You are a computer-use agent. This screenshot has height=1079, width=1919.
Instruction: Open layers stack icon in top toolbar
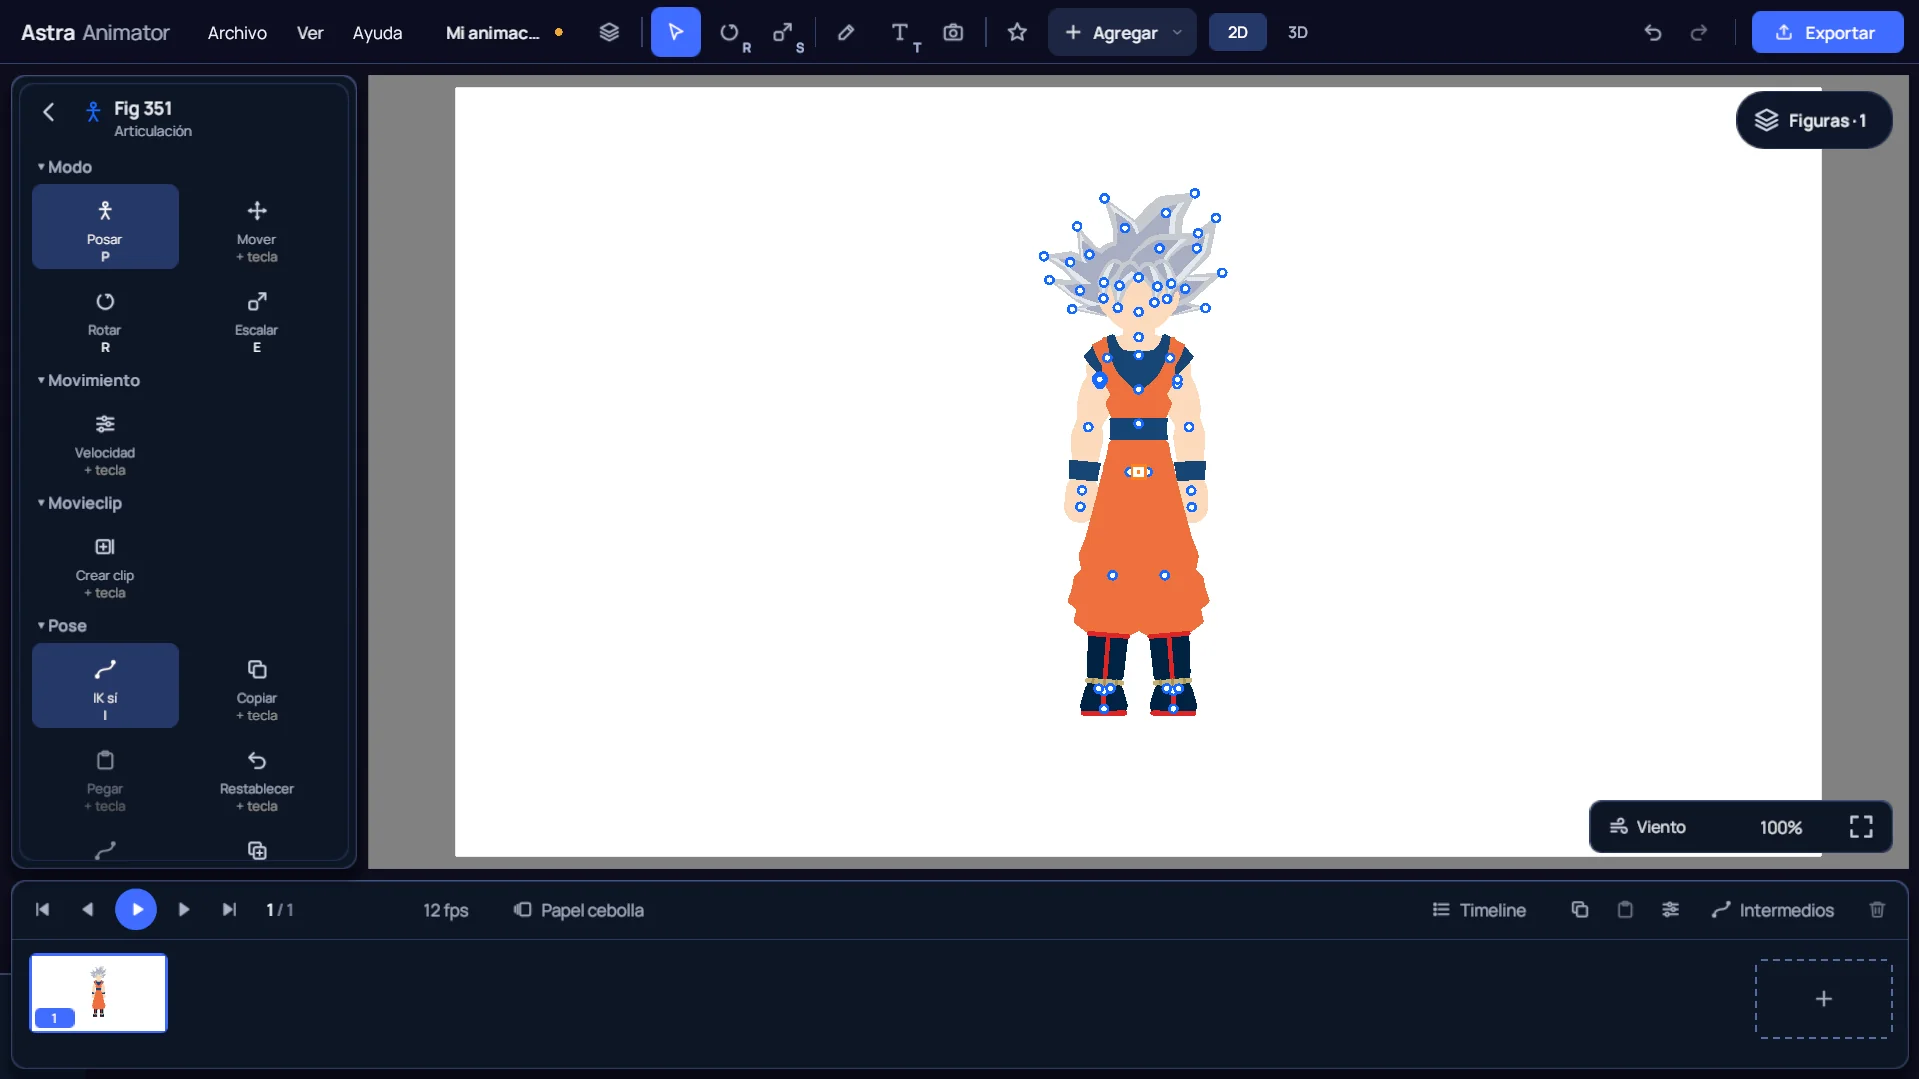pos(609,32)
